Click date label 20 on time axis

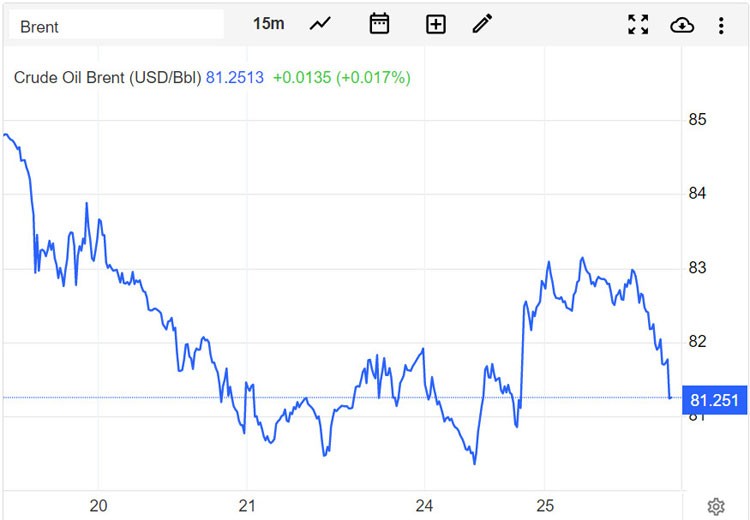pyautogui.click(x=98, y=505)
